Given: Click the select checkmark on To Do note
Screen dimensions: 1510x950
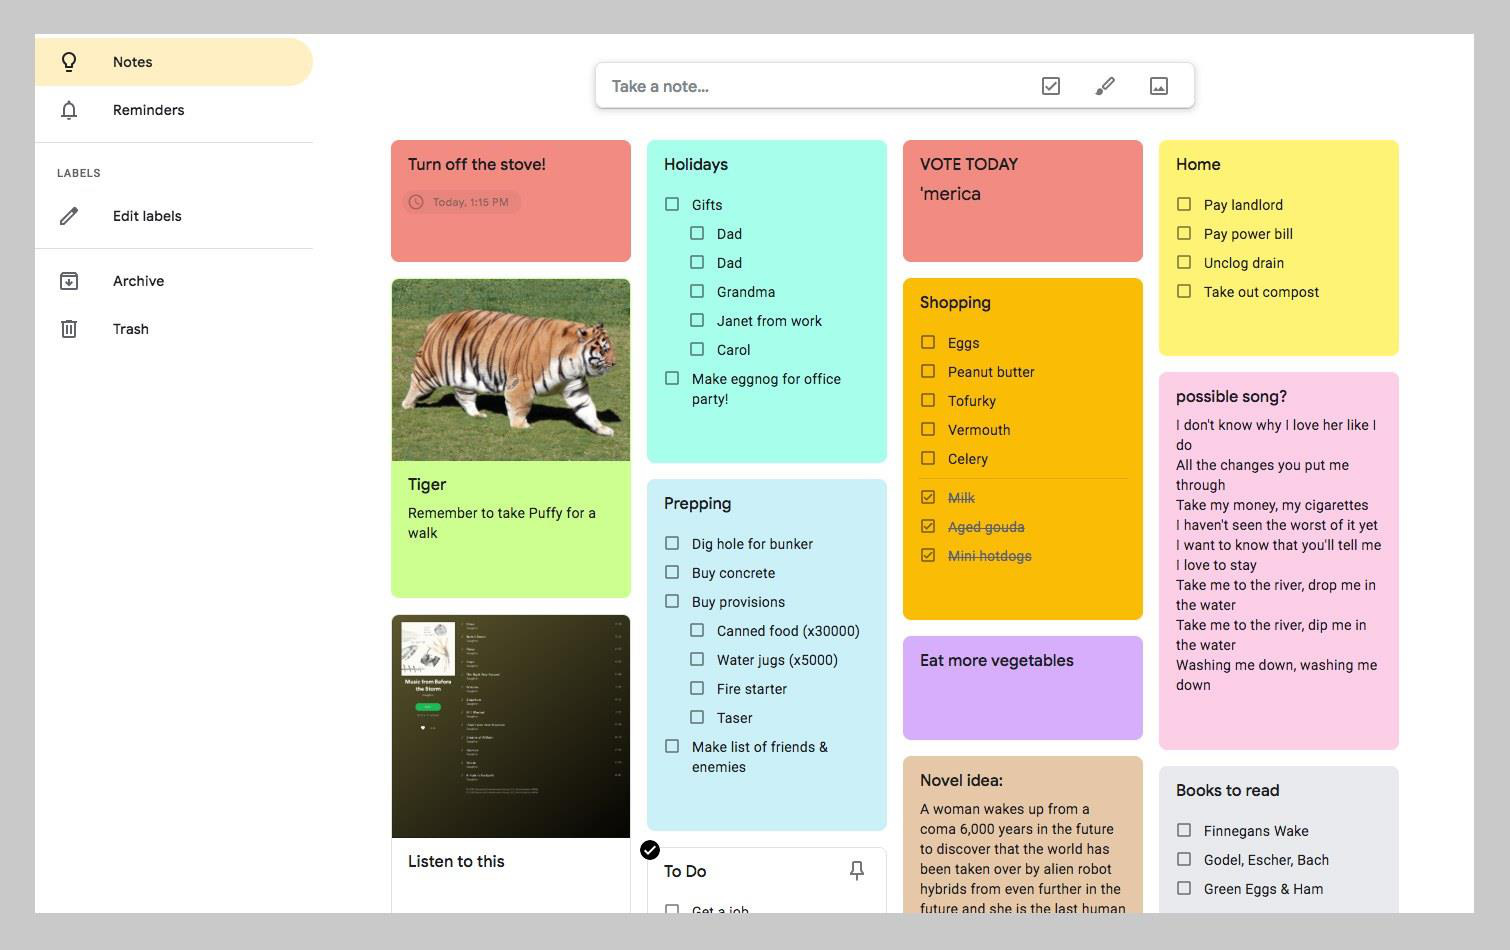Looking at the screenshot, I should [x=650, y=850].
